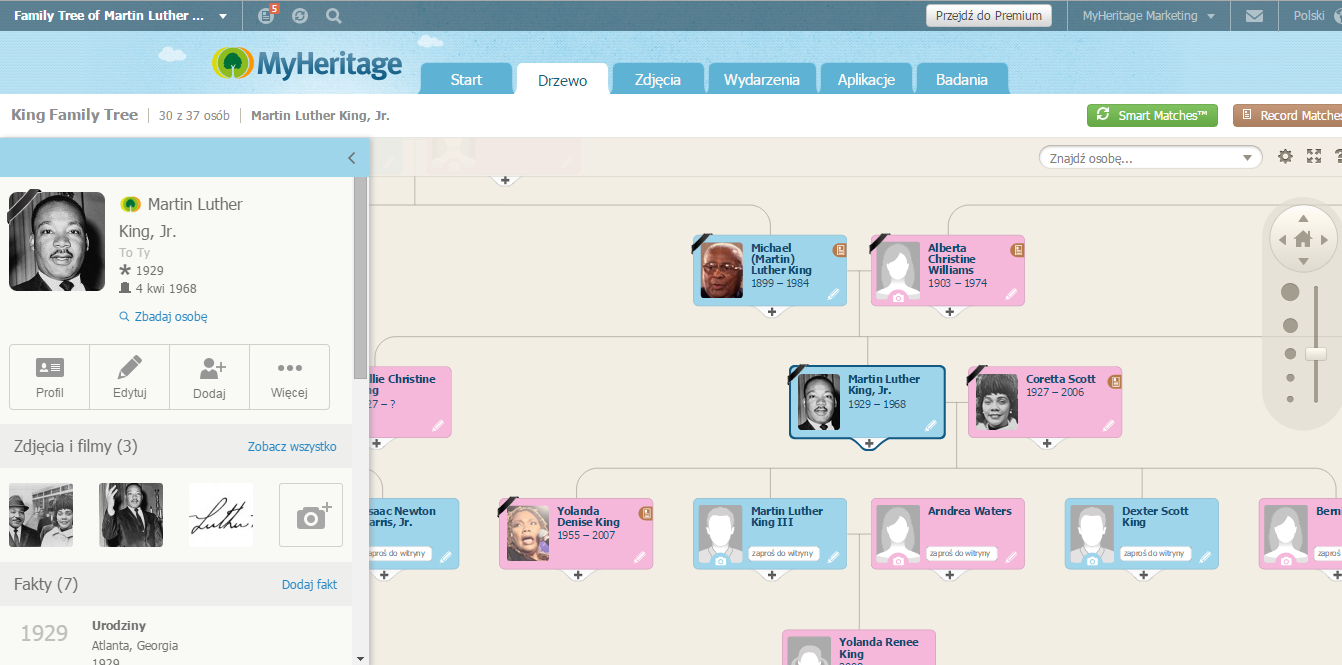Click the pencil icon on Michael Luther King card
The height and width of the screenshot is (665, 1342).
833,294
